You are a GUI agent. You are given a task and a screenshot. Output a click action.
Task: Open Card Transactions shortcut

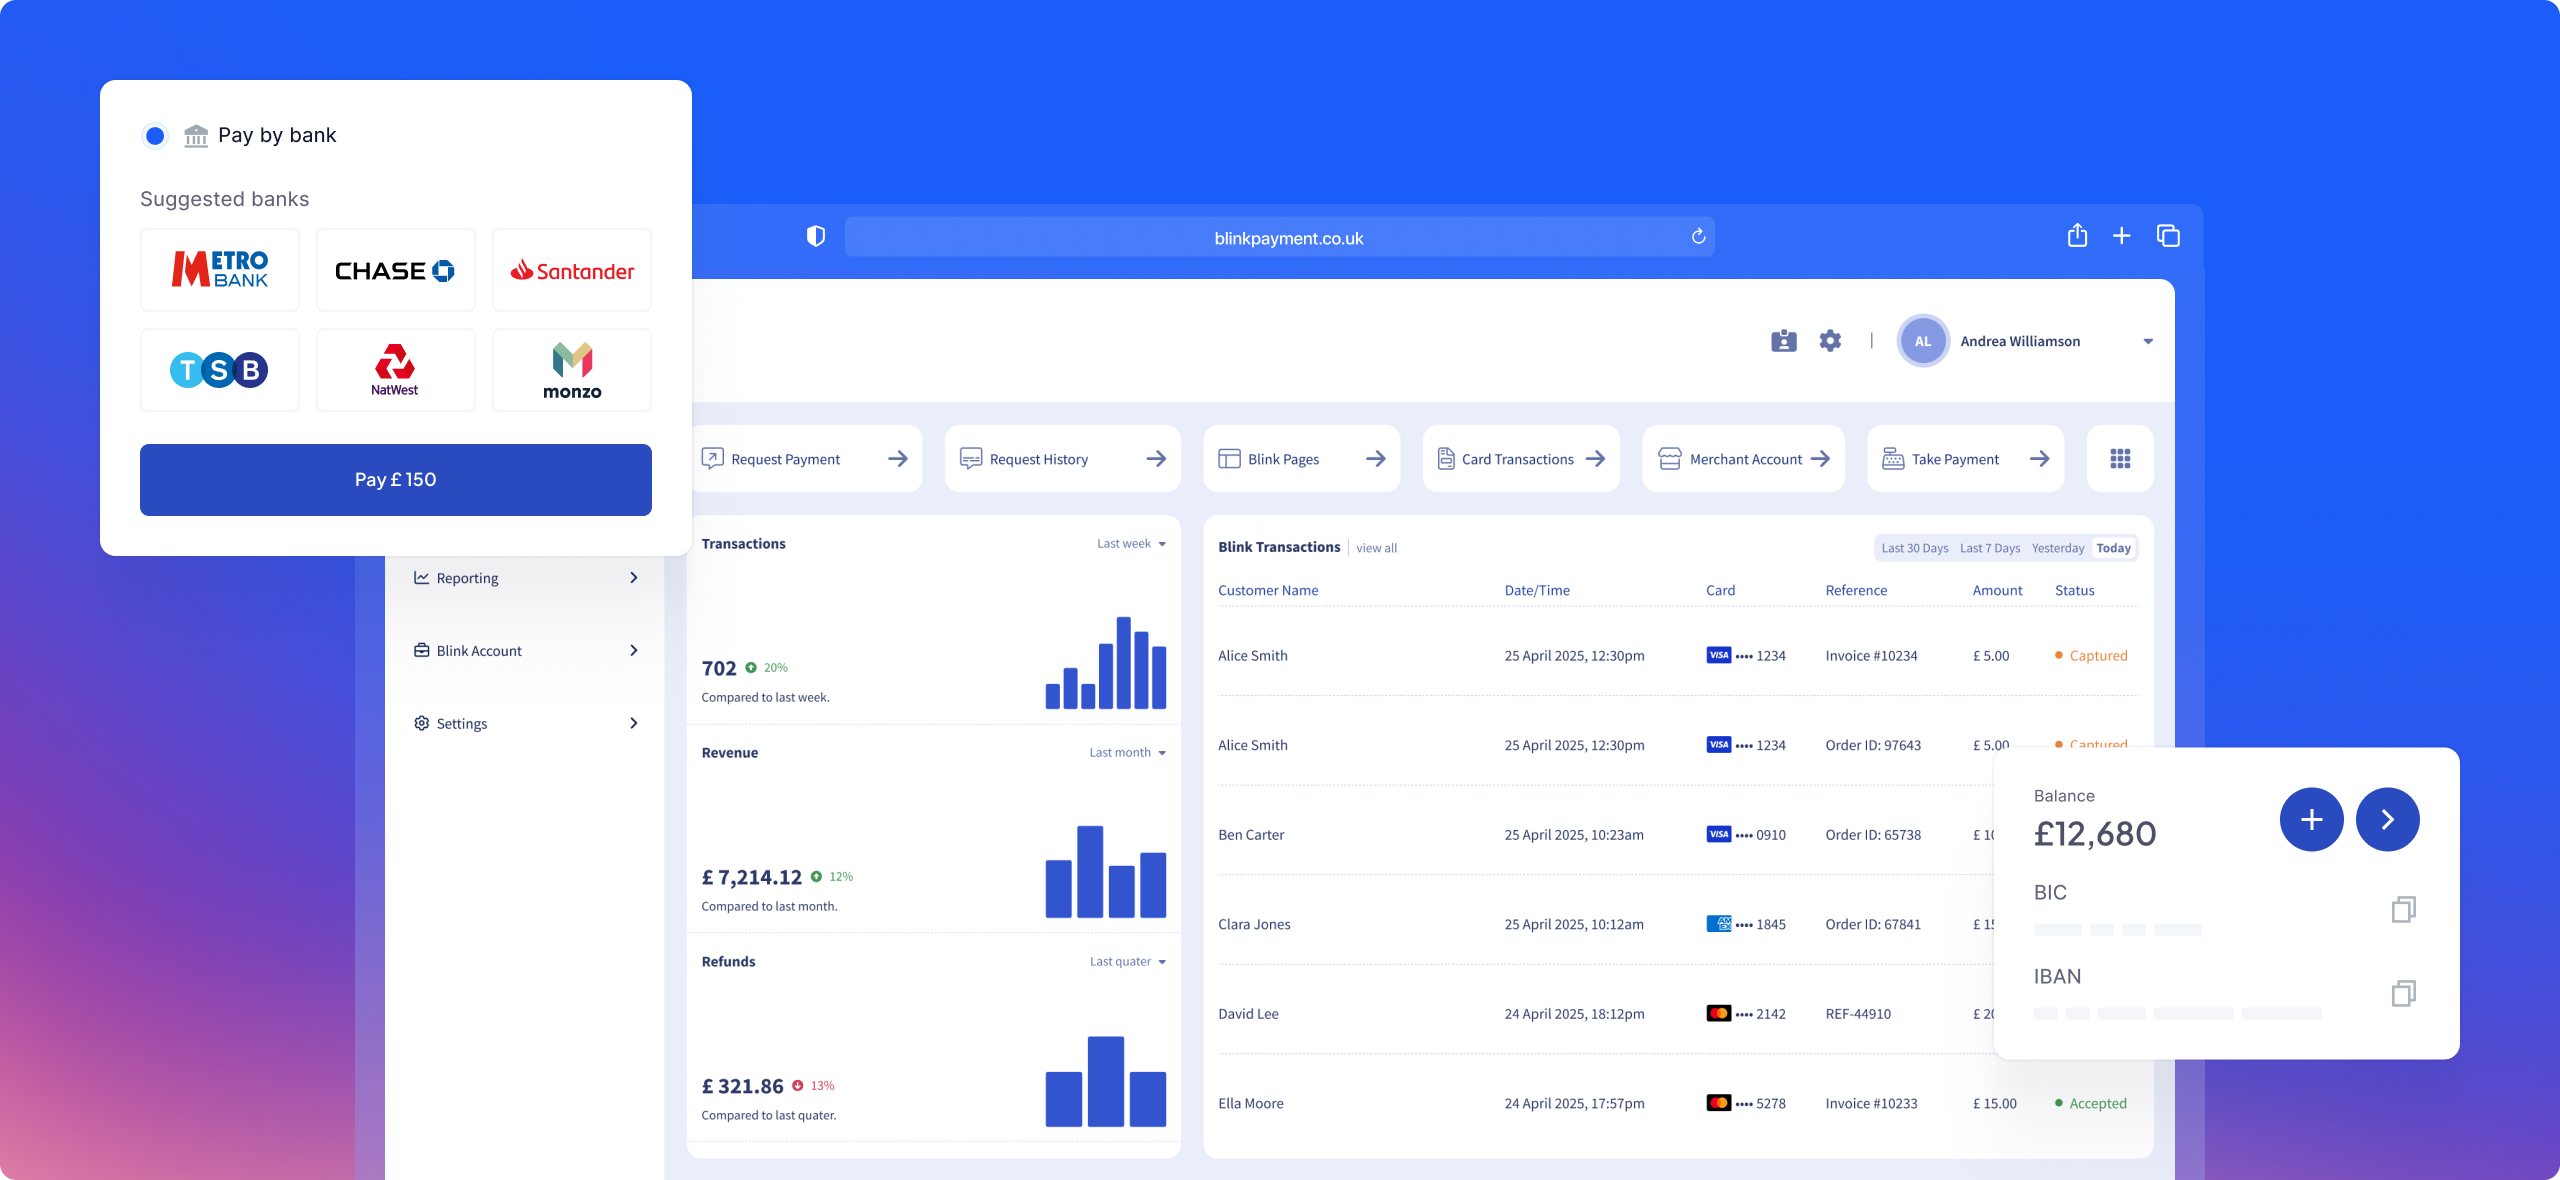1521,459
